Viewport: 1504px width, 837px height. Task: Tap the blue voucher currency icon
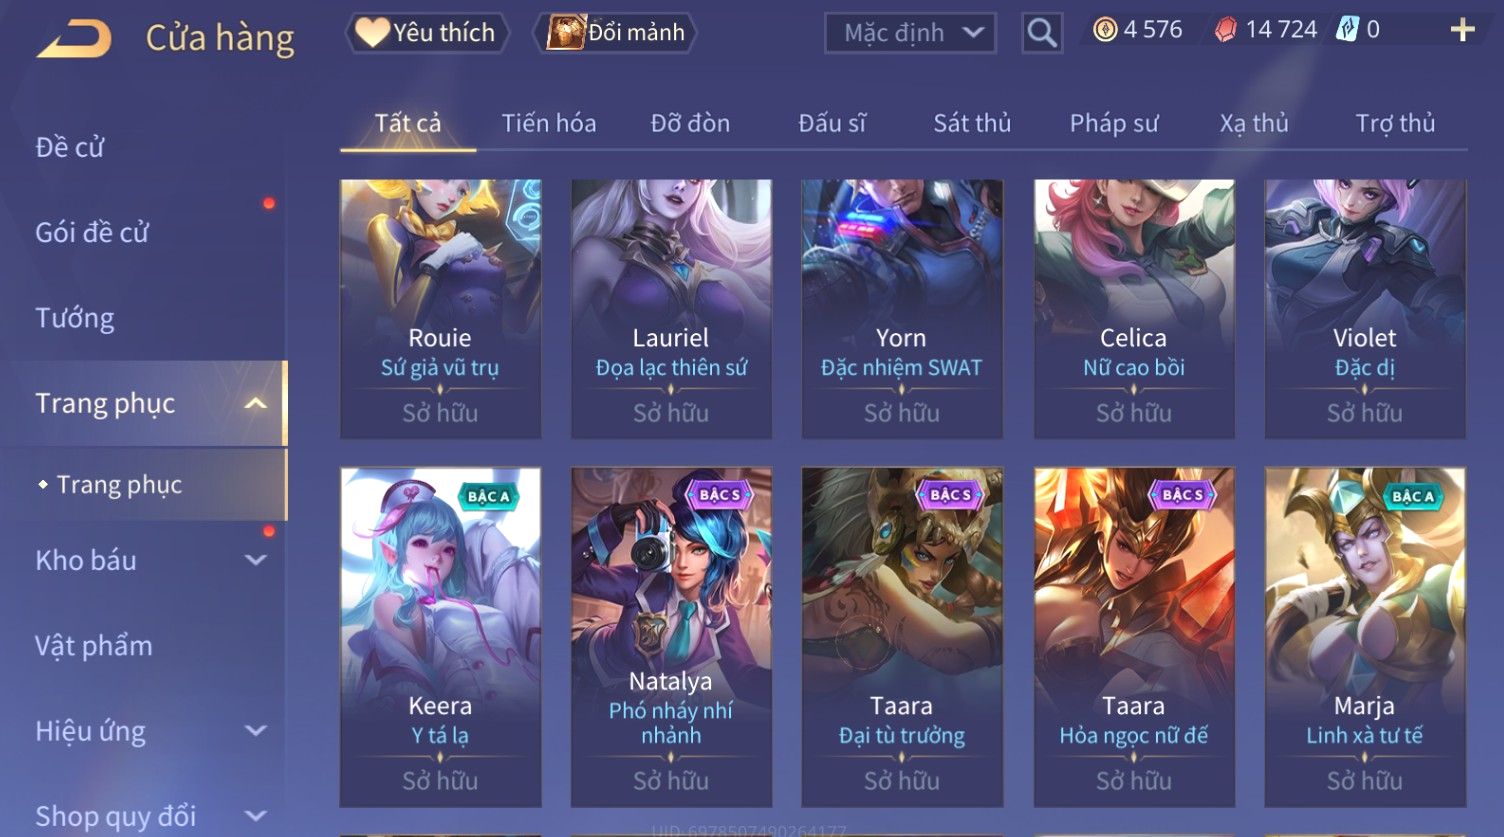click(x=1347, y=30)
